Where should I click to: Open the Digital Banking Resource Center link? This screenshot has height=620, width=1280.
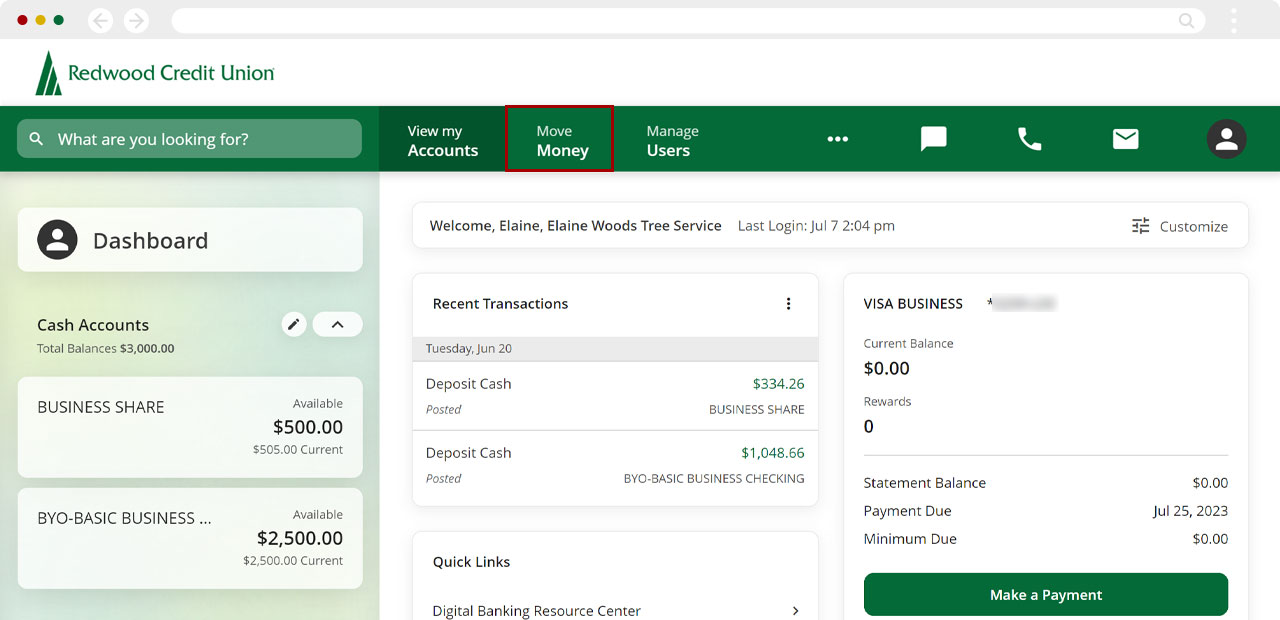click(x=537, y=610)
